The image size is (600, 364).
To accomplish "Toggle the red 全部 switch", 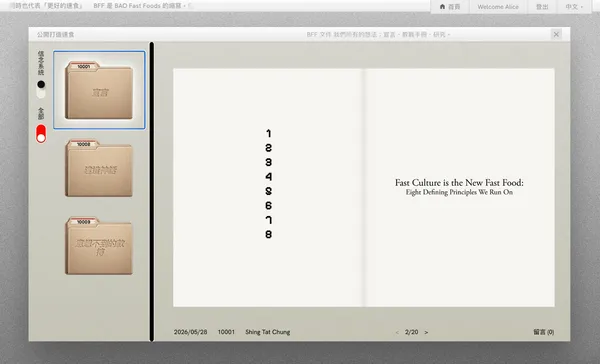I will click(41, 134).
